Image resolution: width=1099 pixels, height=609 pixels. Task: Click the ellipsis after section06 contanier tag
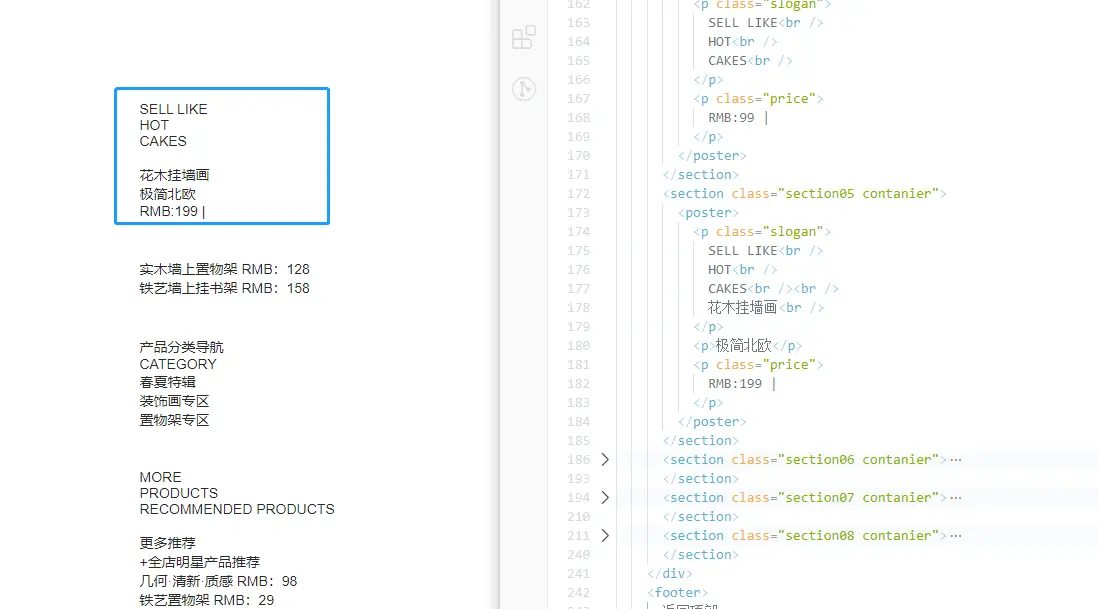956,460
